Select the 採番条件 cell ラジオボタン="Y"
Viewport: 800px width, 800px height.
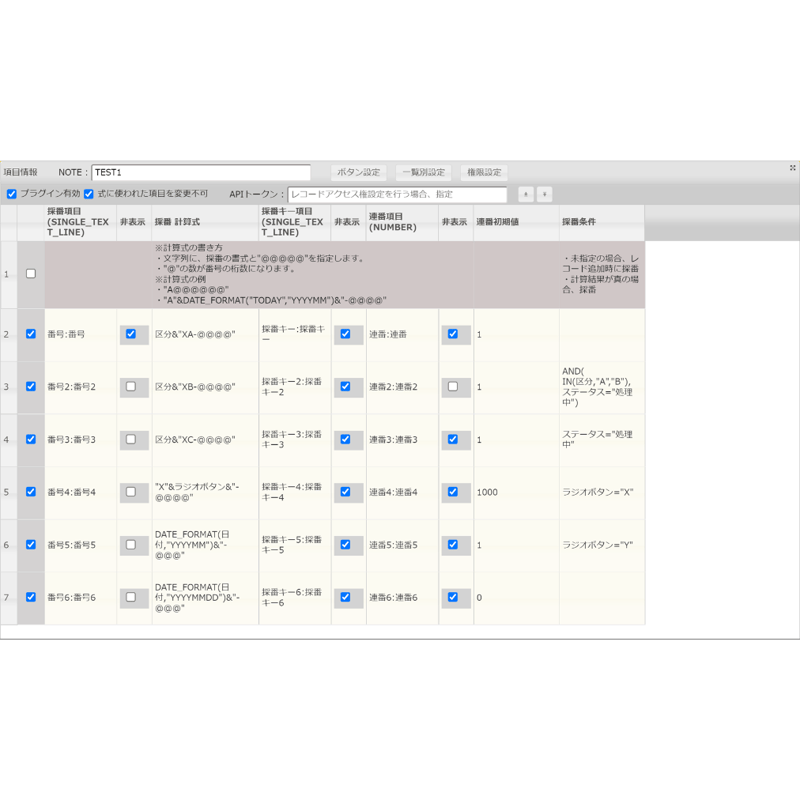click(x=602, y=545)
